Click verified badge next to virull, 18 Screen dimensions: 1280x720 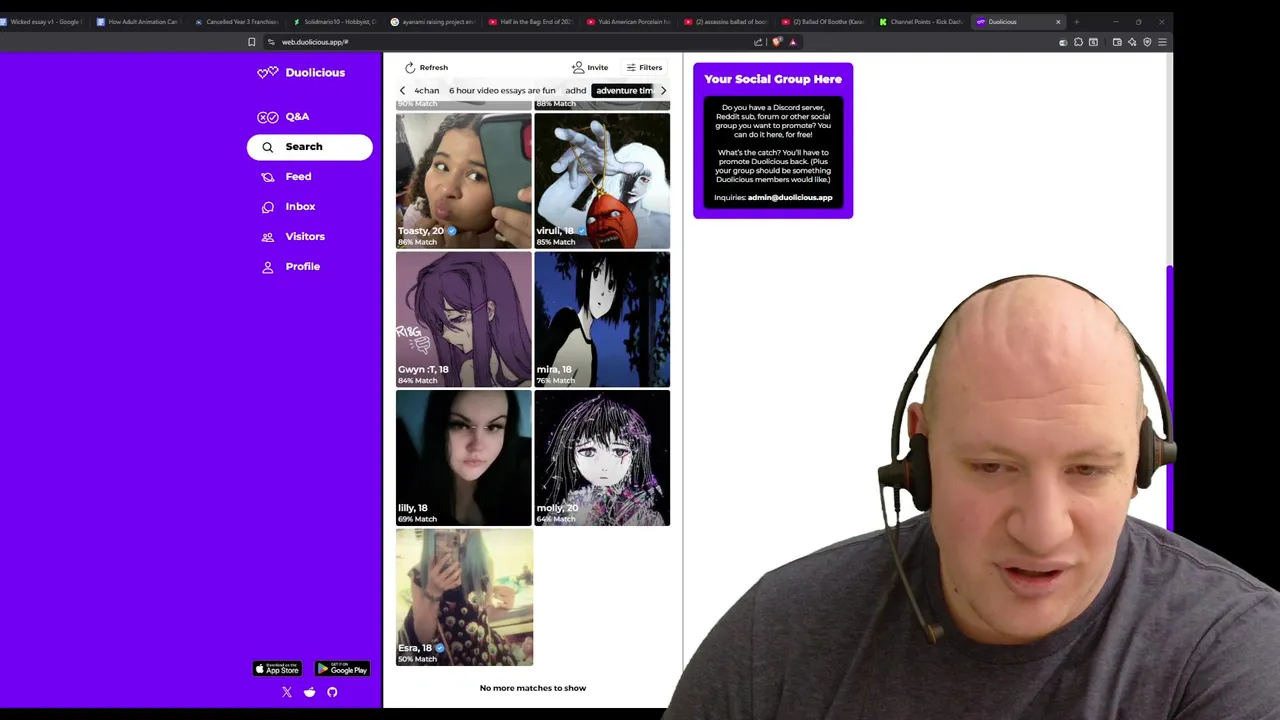click(x=582, y=231)
